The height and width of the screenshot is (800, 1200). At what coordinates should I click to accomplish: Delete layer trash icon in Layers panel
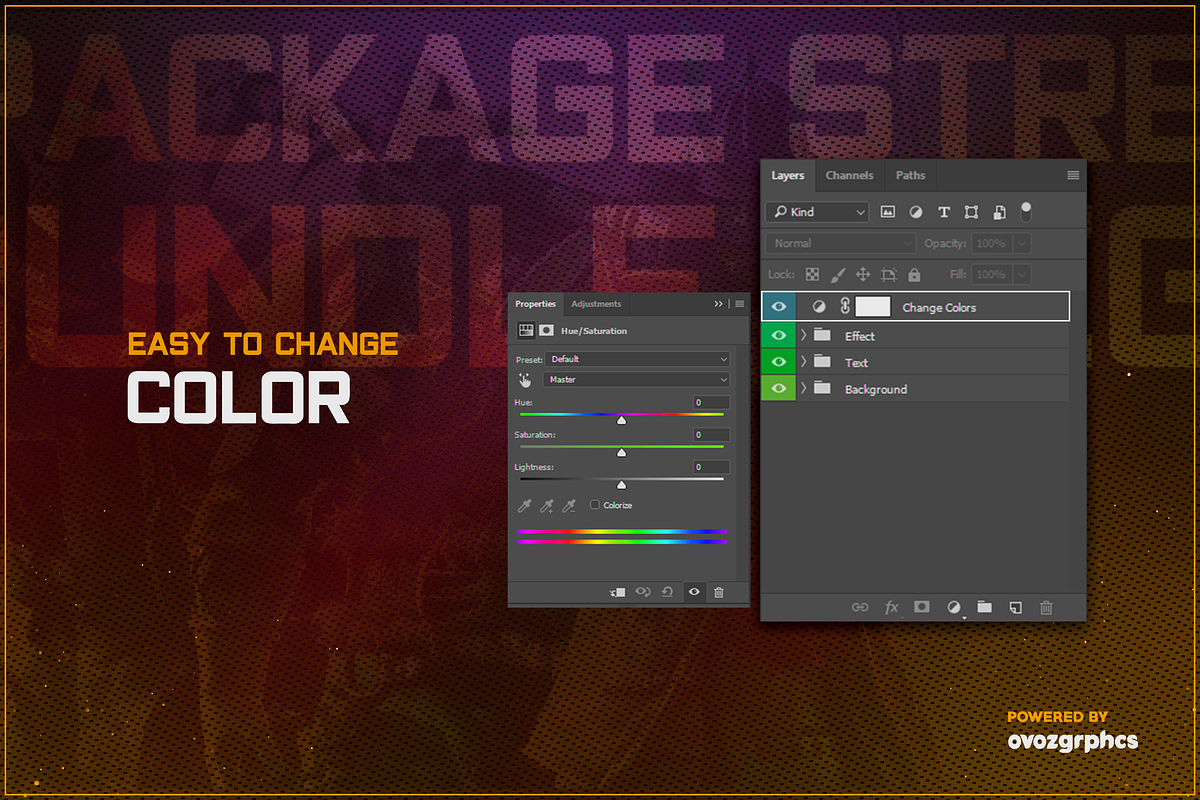pos(1046,607)
